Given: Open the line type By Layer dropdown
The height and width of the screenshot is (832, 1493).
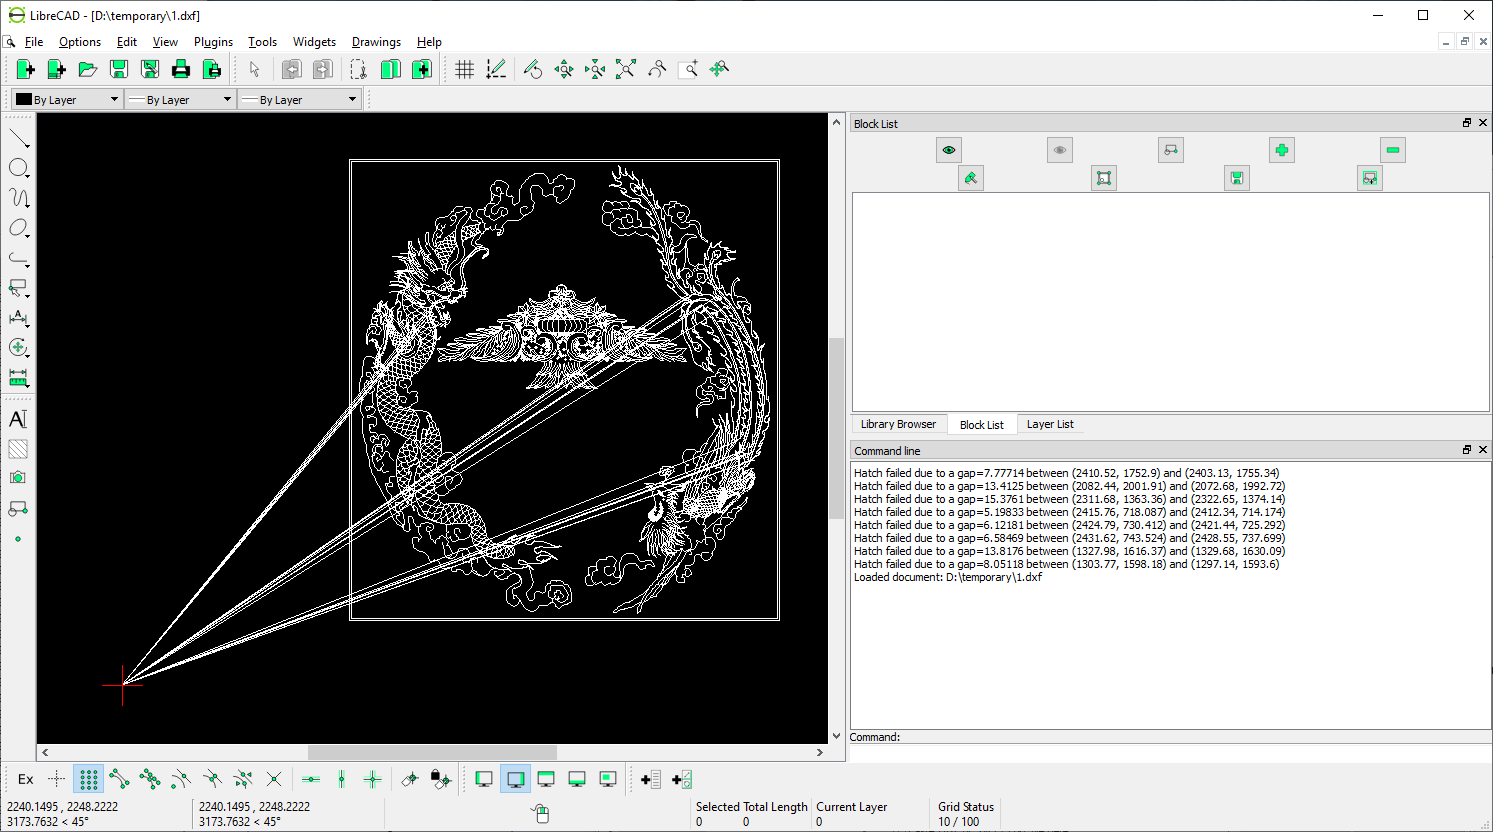Looking at the screenshot, I should 299,100.
